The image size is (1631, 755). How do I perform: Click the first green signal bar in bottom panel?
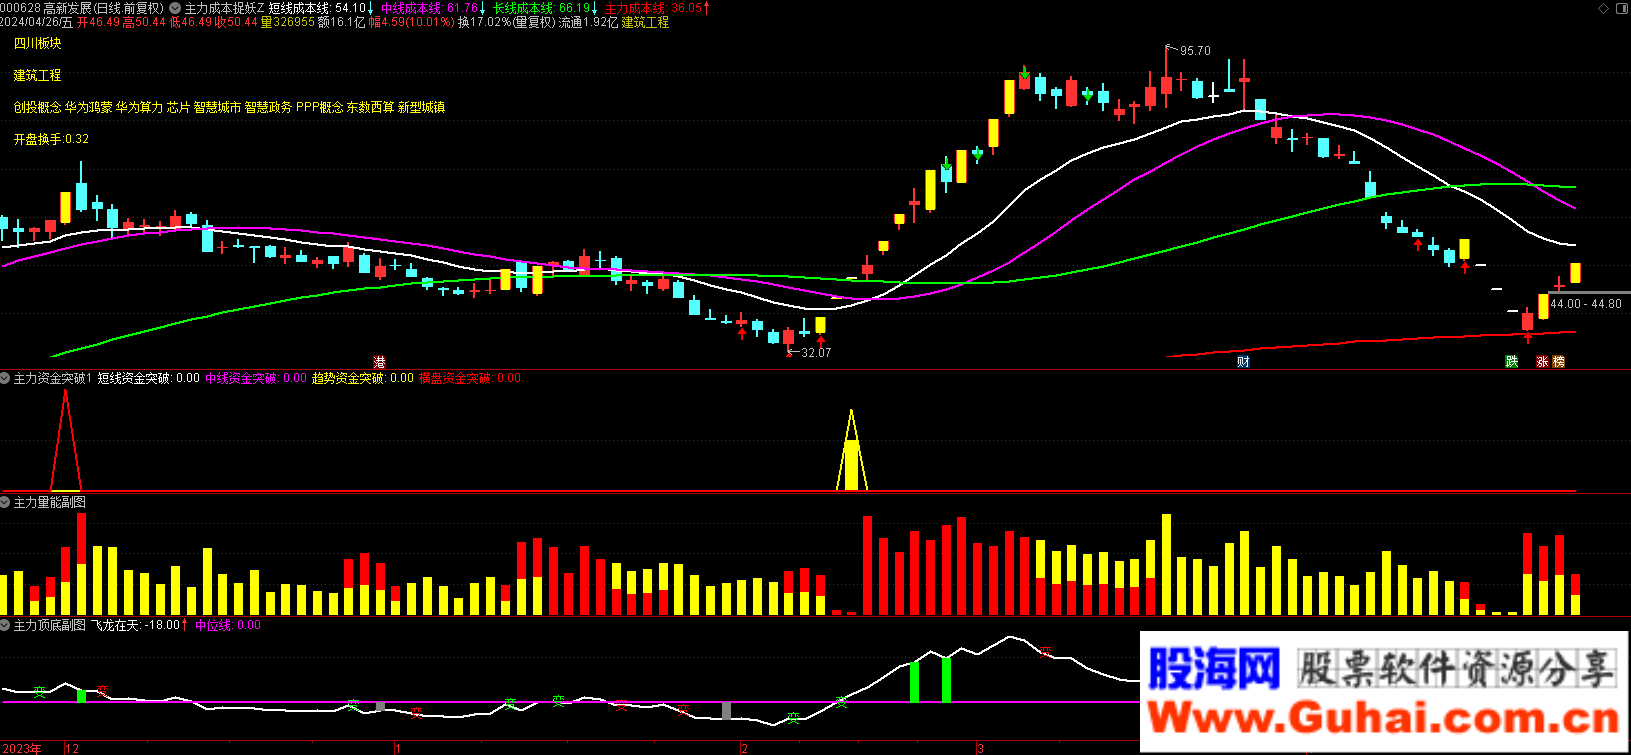click(x=82, y=695)
